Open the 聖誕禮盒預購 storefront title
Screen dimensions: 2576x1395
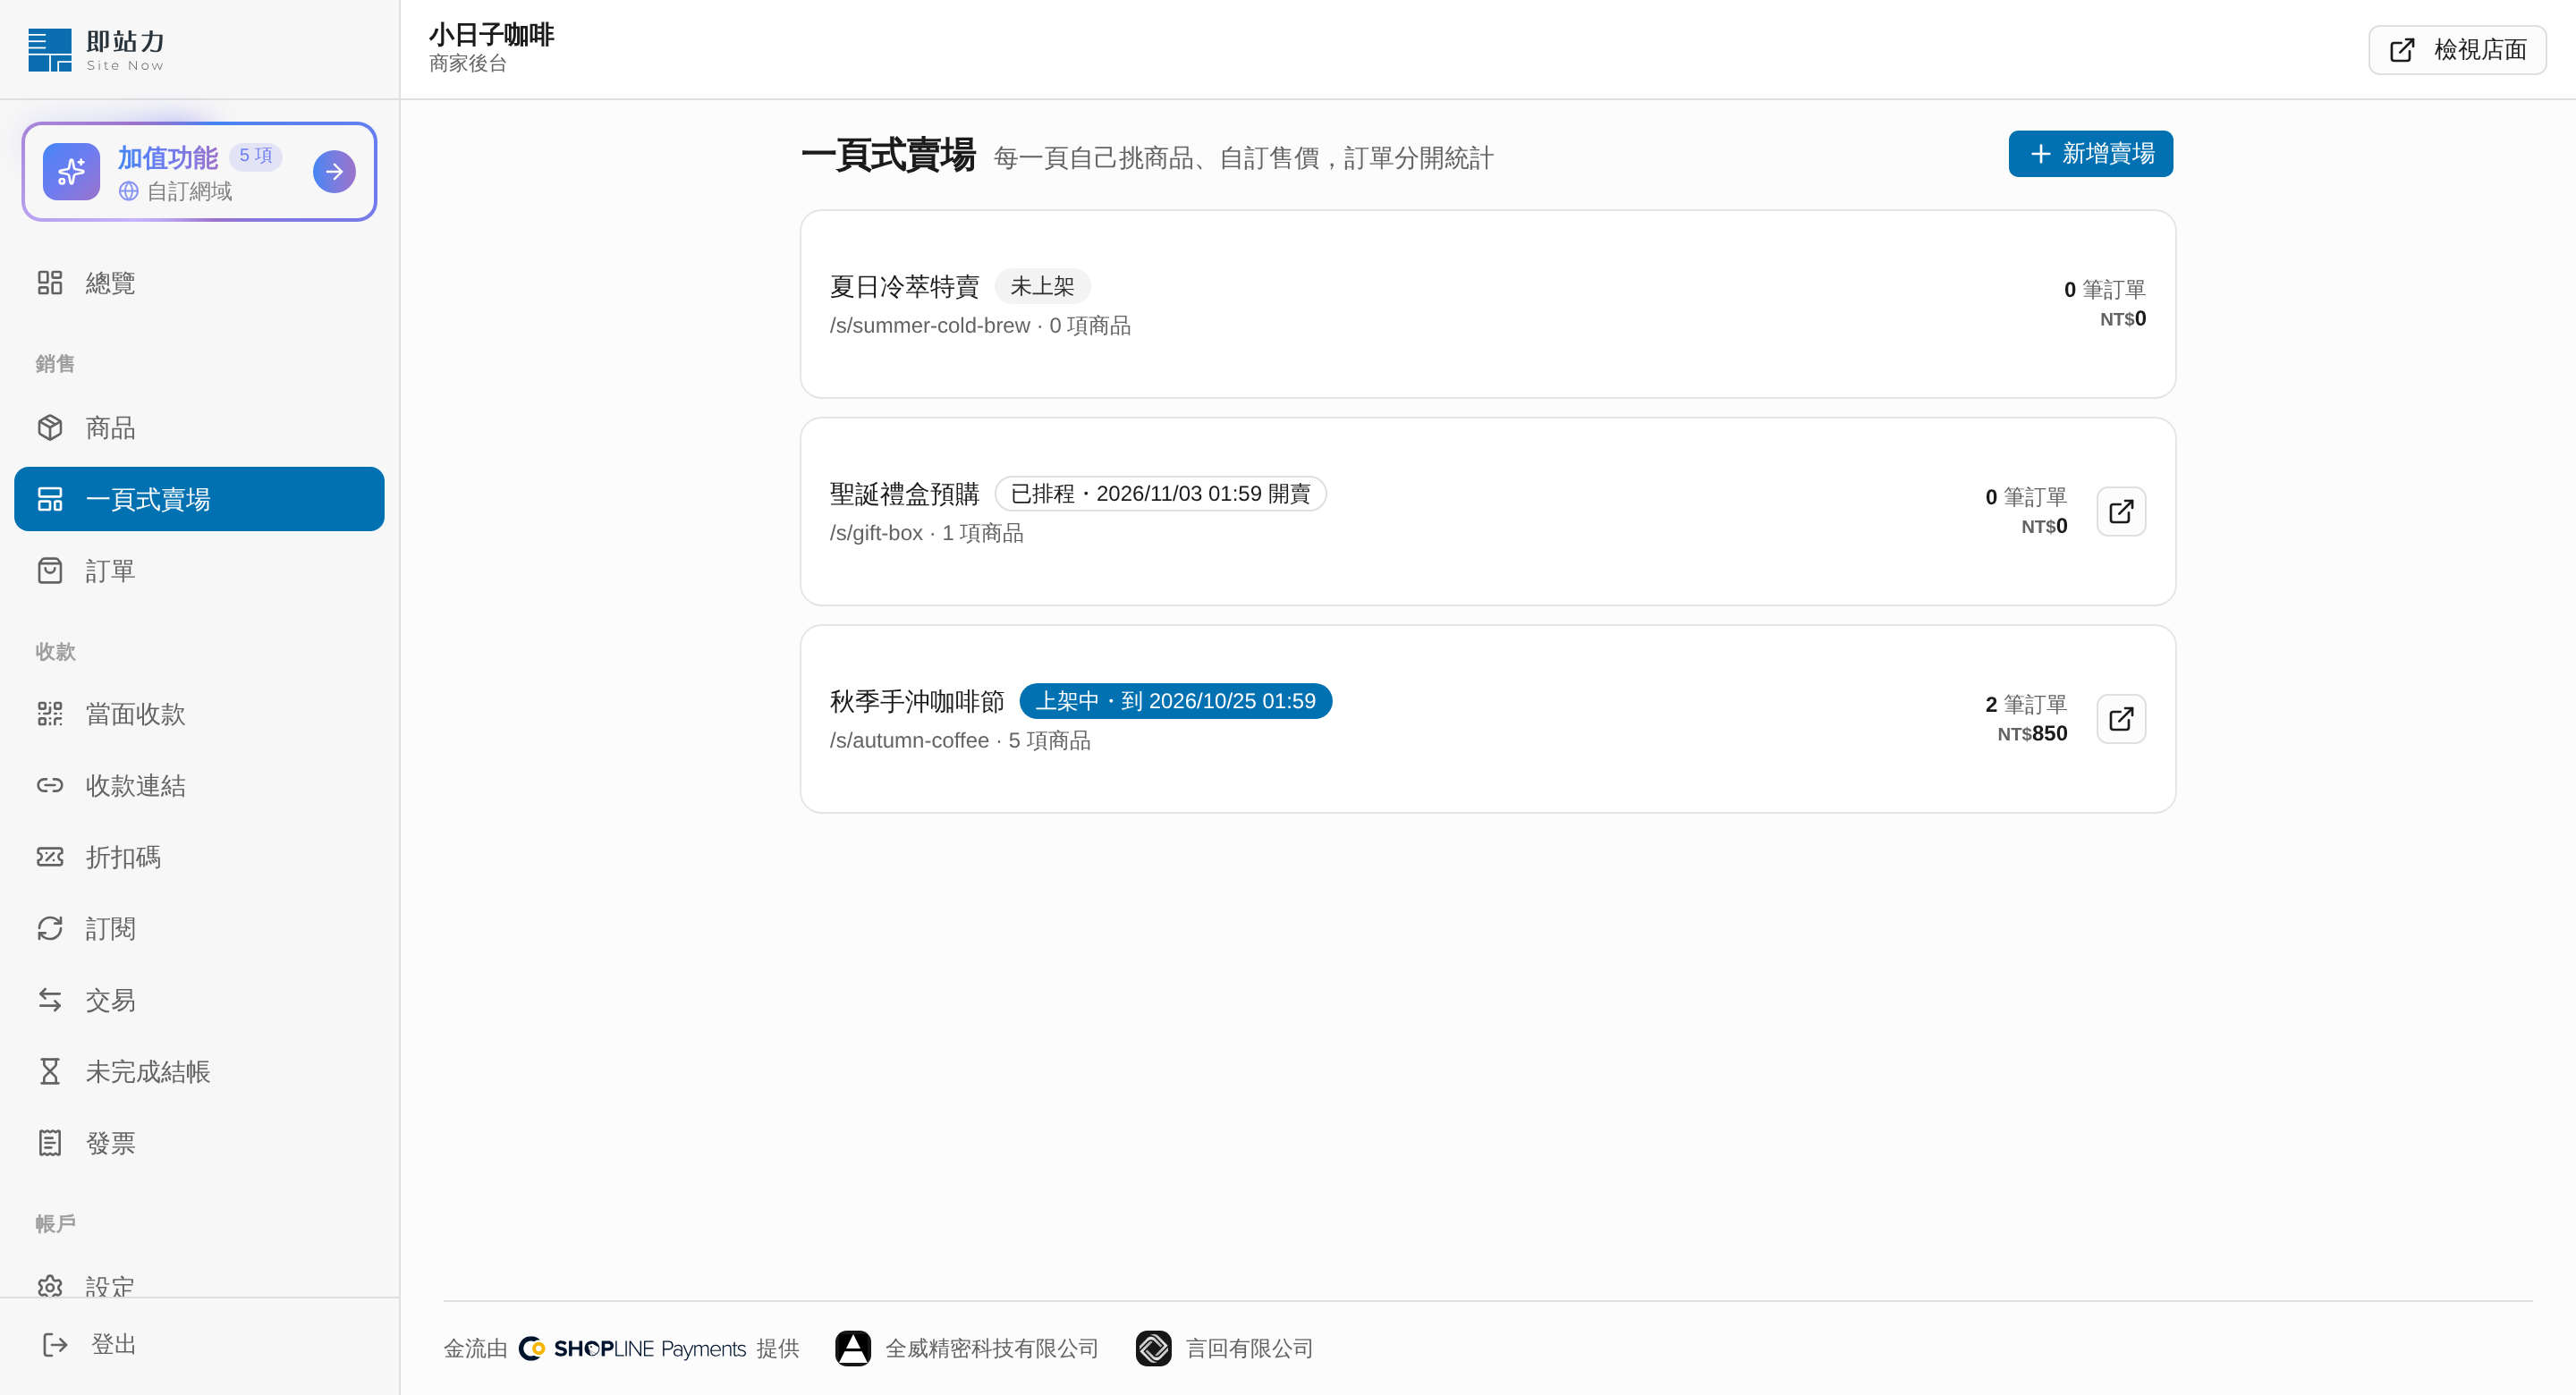904,494
